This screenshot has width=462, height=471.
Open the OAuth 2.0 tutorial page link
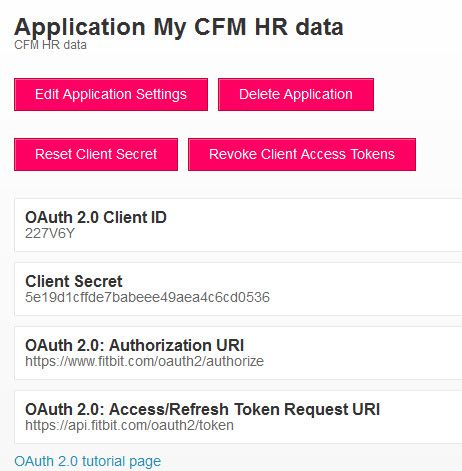point(88,461)
